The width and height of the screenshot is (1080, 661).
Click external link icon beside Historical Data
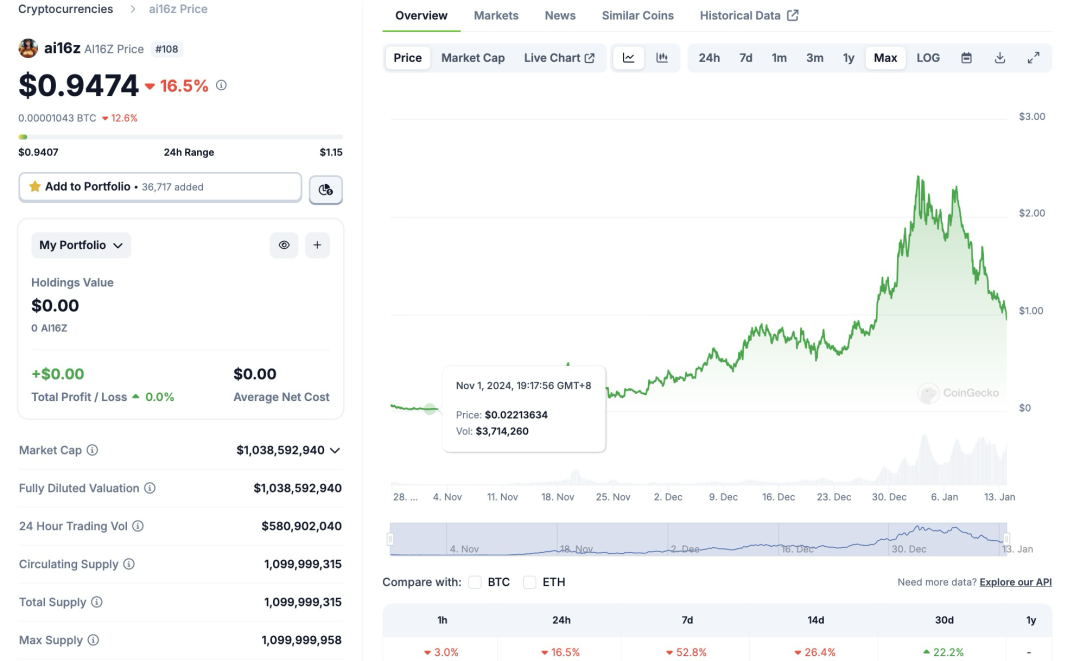(x=793, y=15)
